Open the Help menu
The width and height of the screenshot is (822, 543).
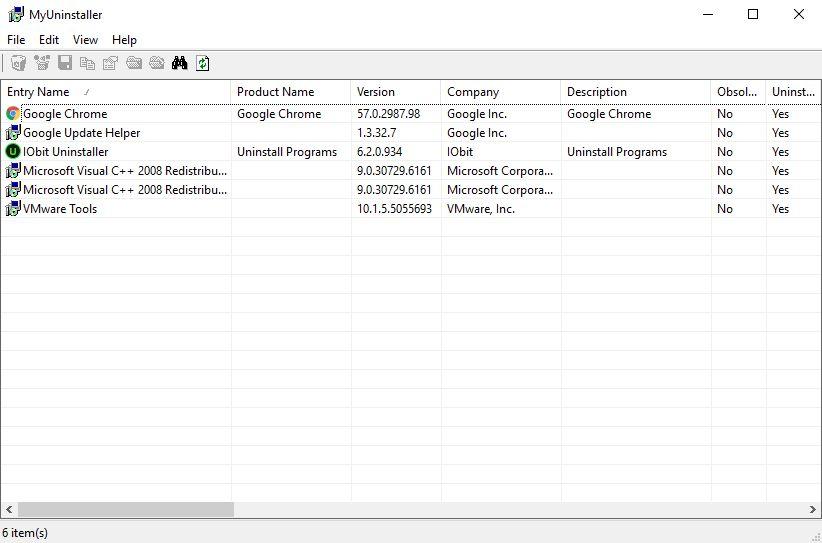124,40
